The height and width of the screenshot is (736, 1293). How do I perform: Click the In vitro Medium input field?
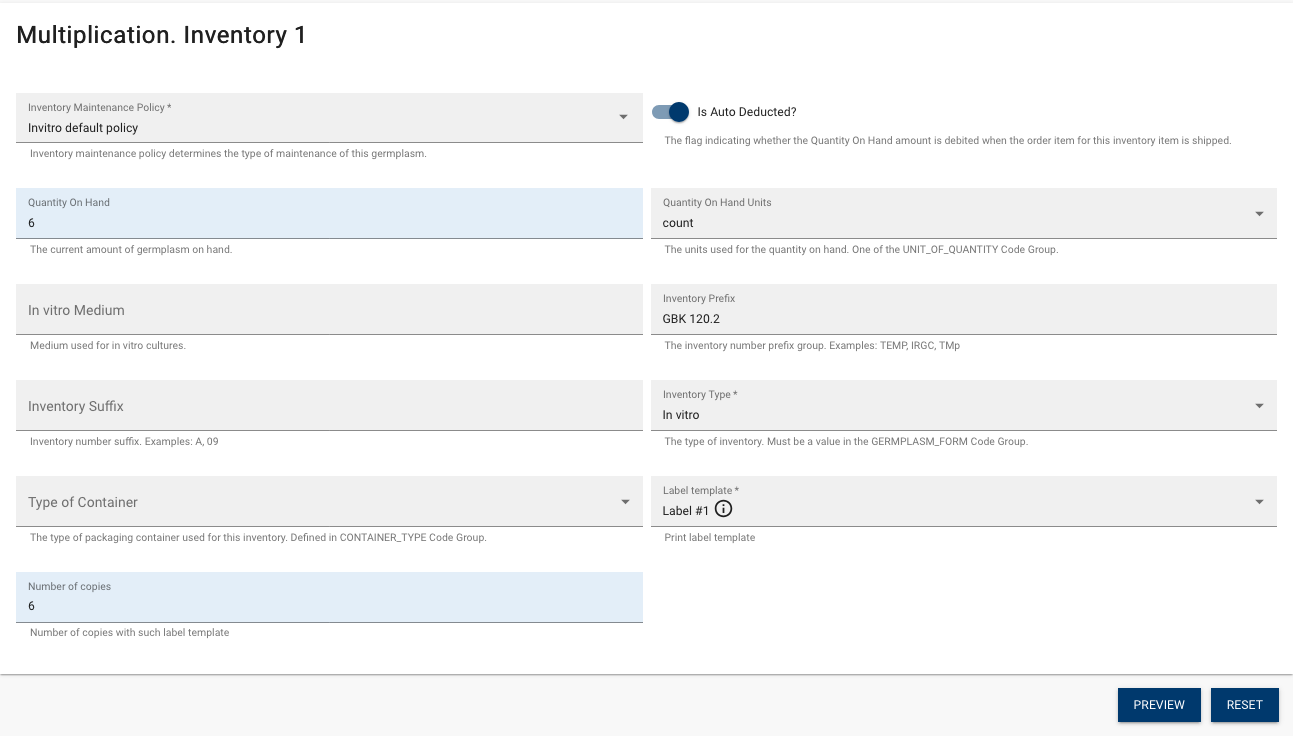[329, 309]
